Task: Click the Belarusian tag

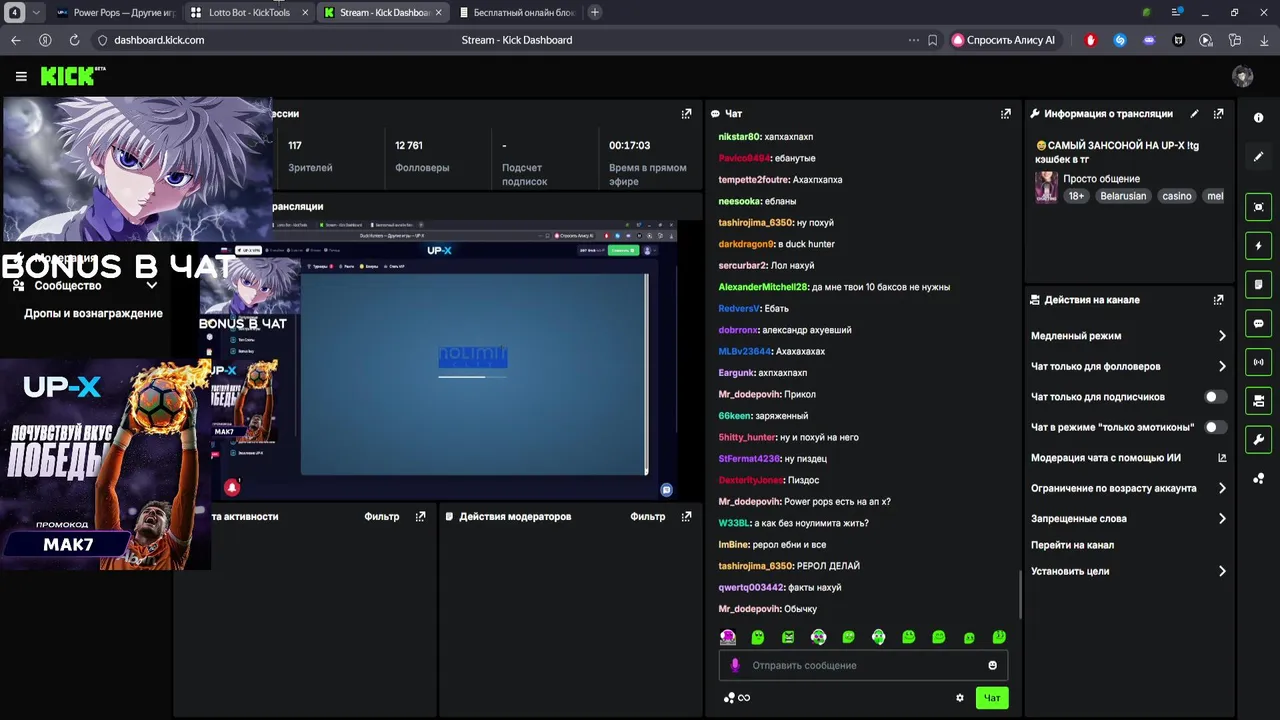Action: click(x=1123, y=196)
